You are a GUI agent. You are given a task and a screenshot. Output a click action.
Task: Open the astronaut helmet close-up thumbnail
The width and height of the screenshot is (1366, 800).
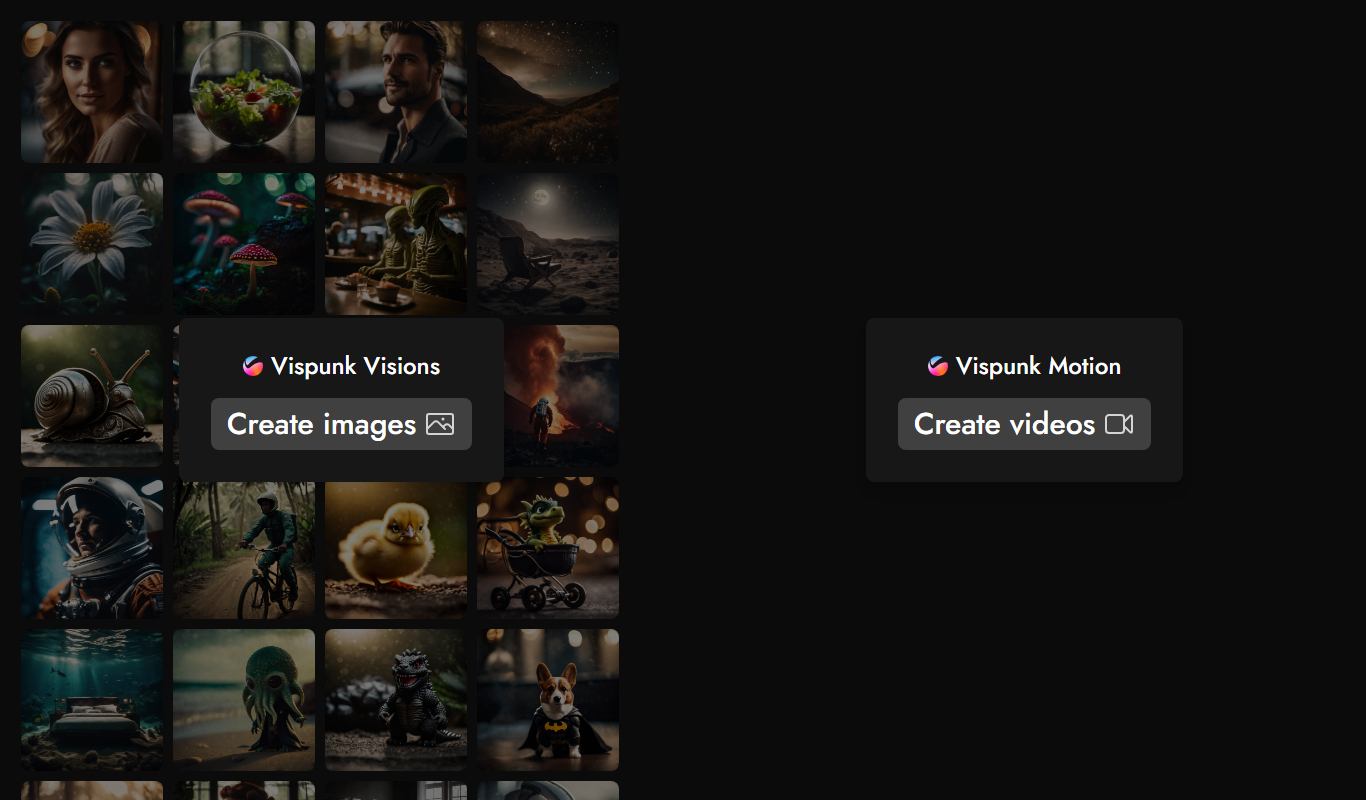(92, 548)
